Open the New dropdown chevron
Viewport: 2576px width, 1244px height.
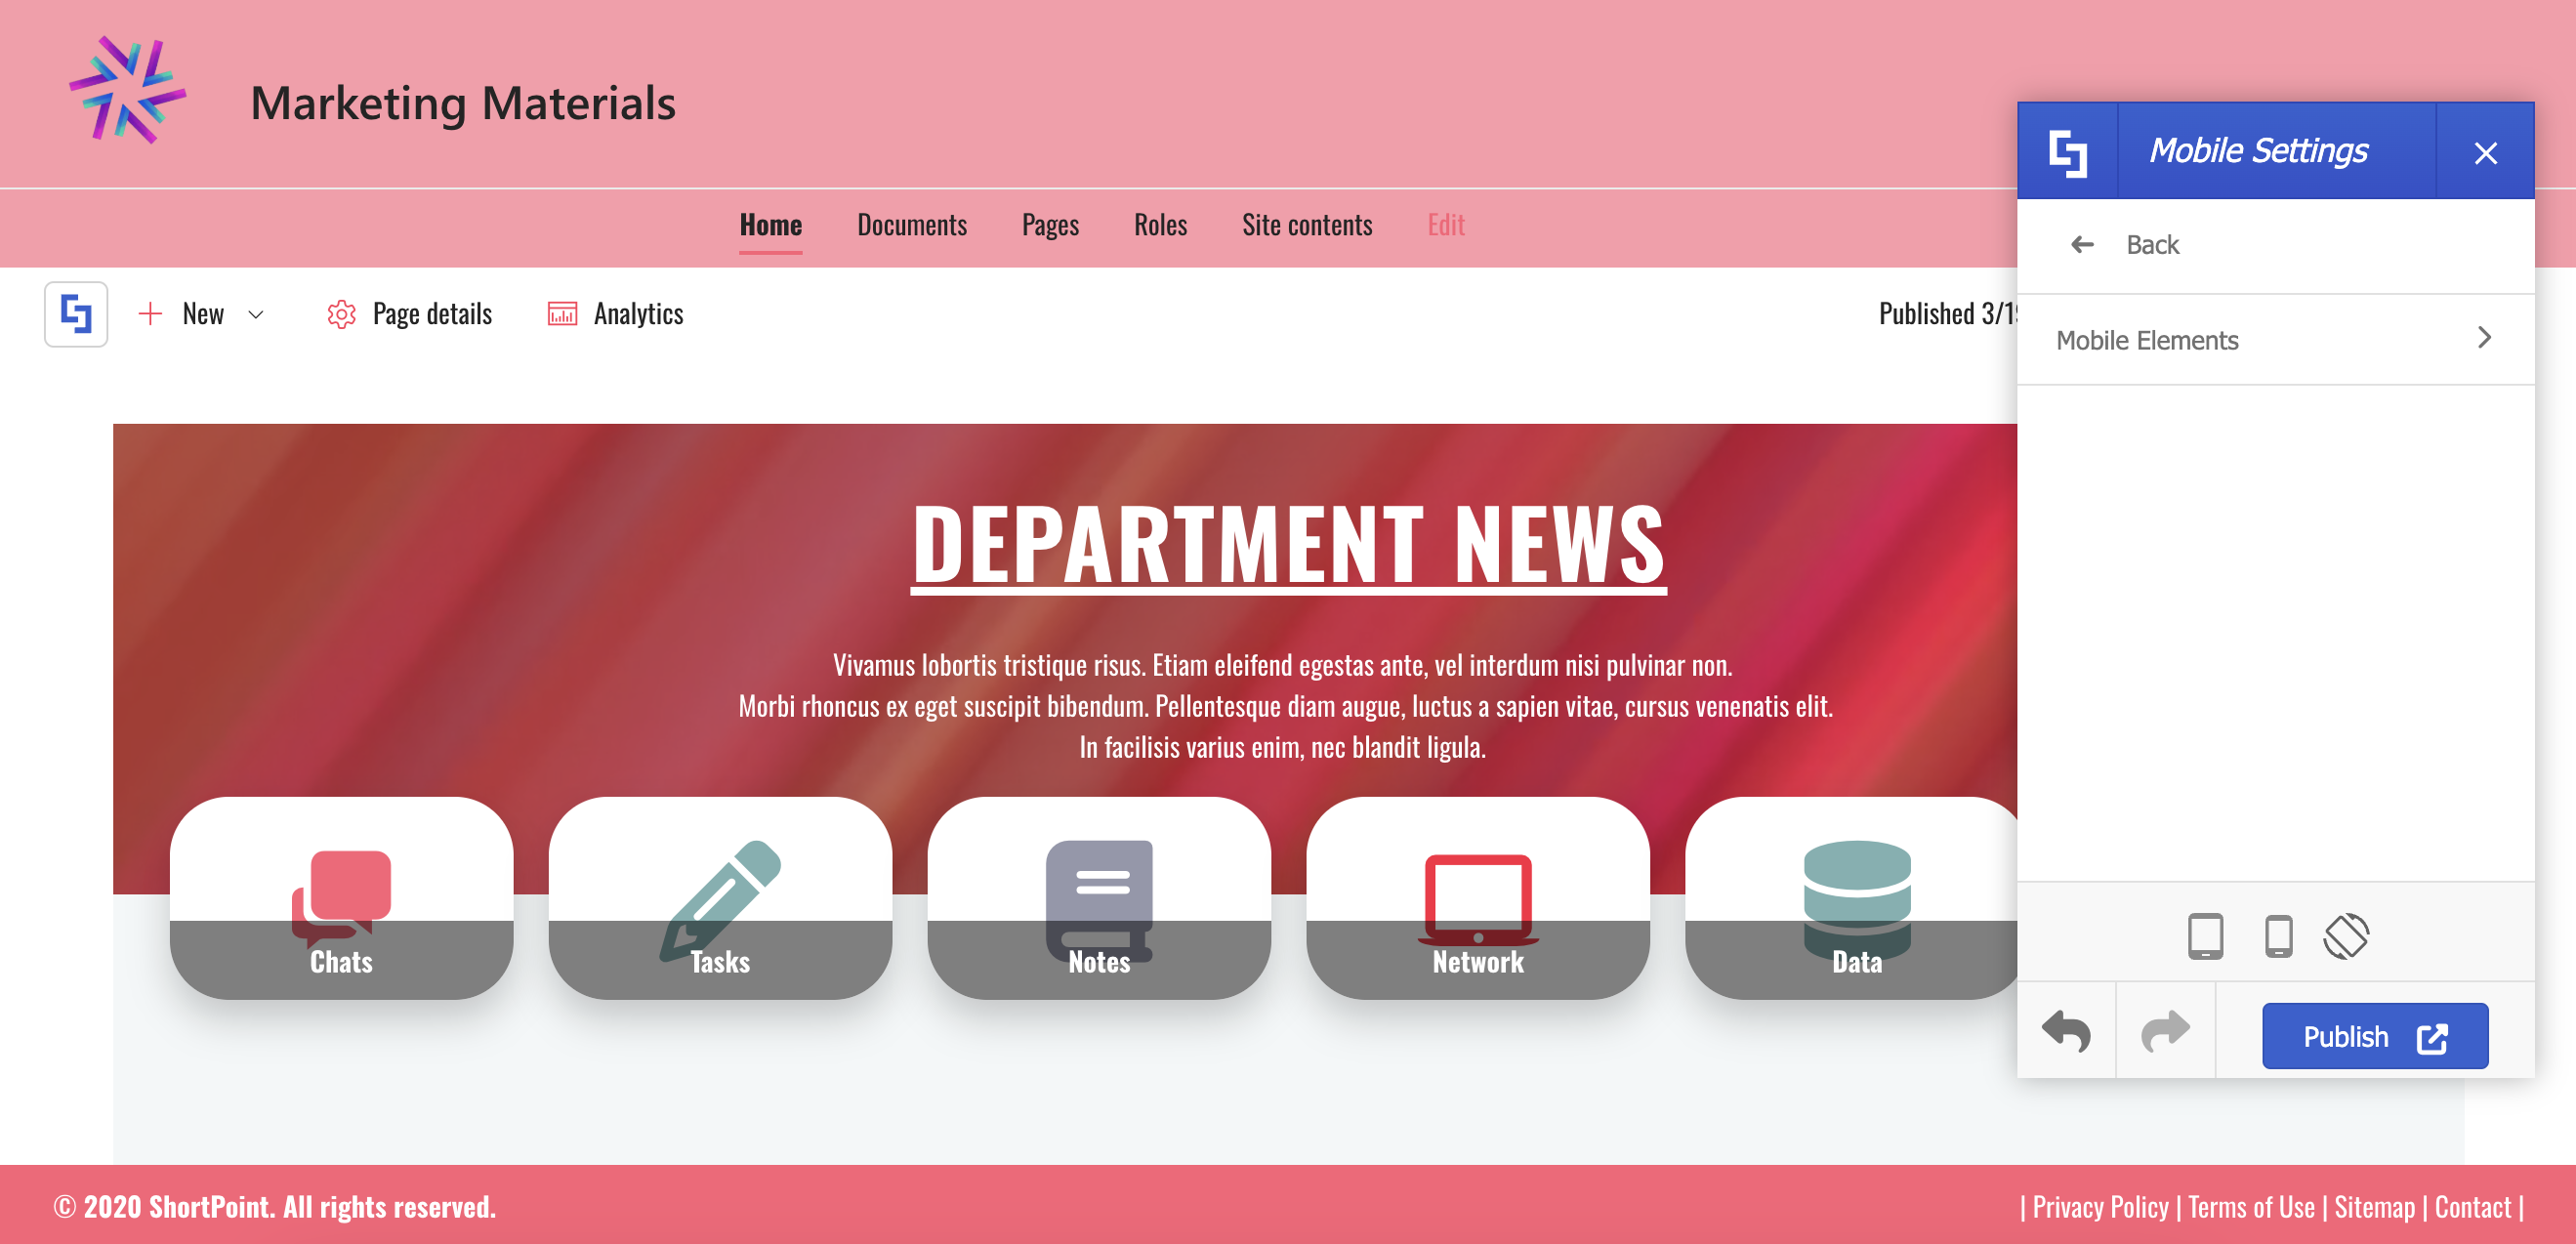pos(256,314)
